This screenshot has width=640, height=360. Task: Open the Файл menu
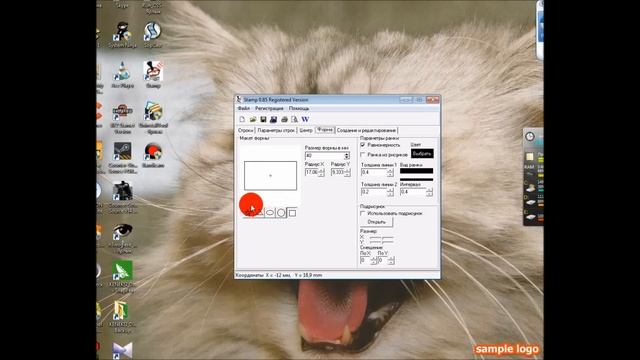(x=244, y=108)
